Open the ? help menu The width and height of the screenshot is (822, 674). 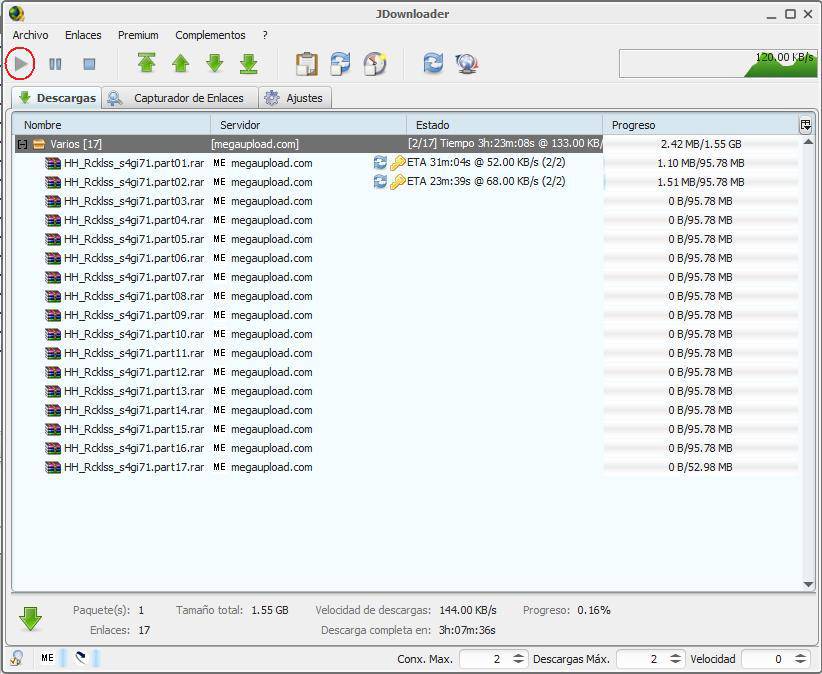tap(265, 35)
